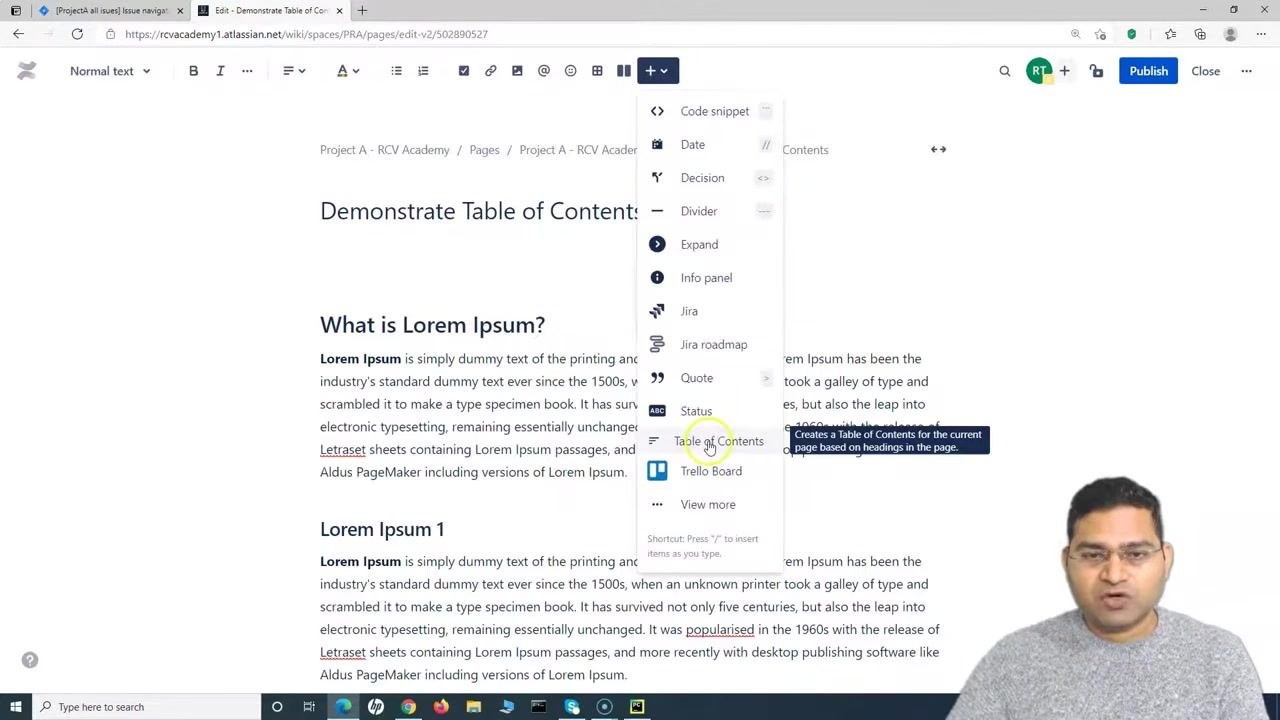The image size is (1280, 720).
Task: Open RT user avatar
Action: coord(1039,71)
